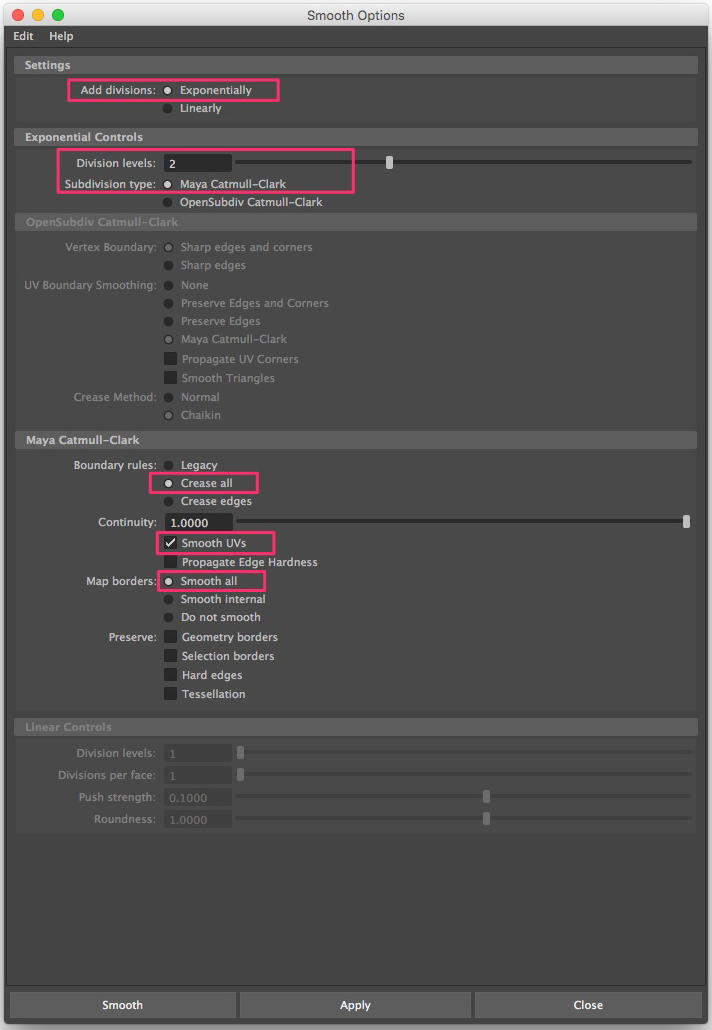Click the linear Division levels field
The width and height of the screenshot is (712, 1030).
(198, 753)
